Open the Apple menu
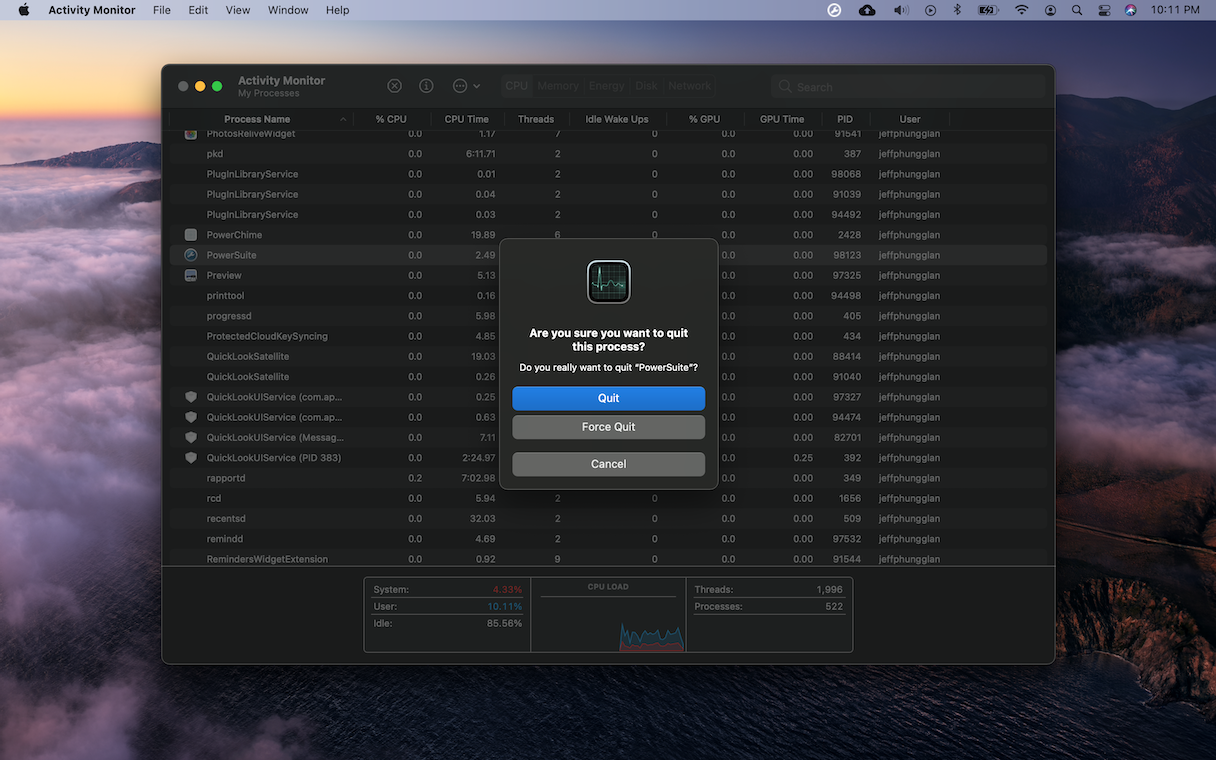The width and height of the screenshot is (1216, 760). coord(24,10)
